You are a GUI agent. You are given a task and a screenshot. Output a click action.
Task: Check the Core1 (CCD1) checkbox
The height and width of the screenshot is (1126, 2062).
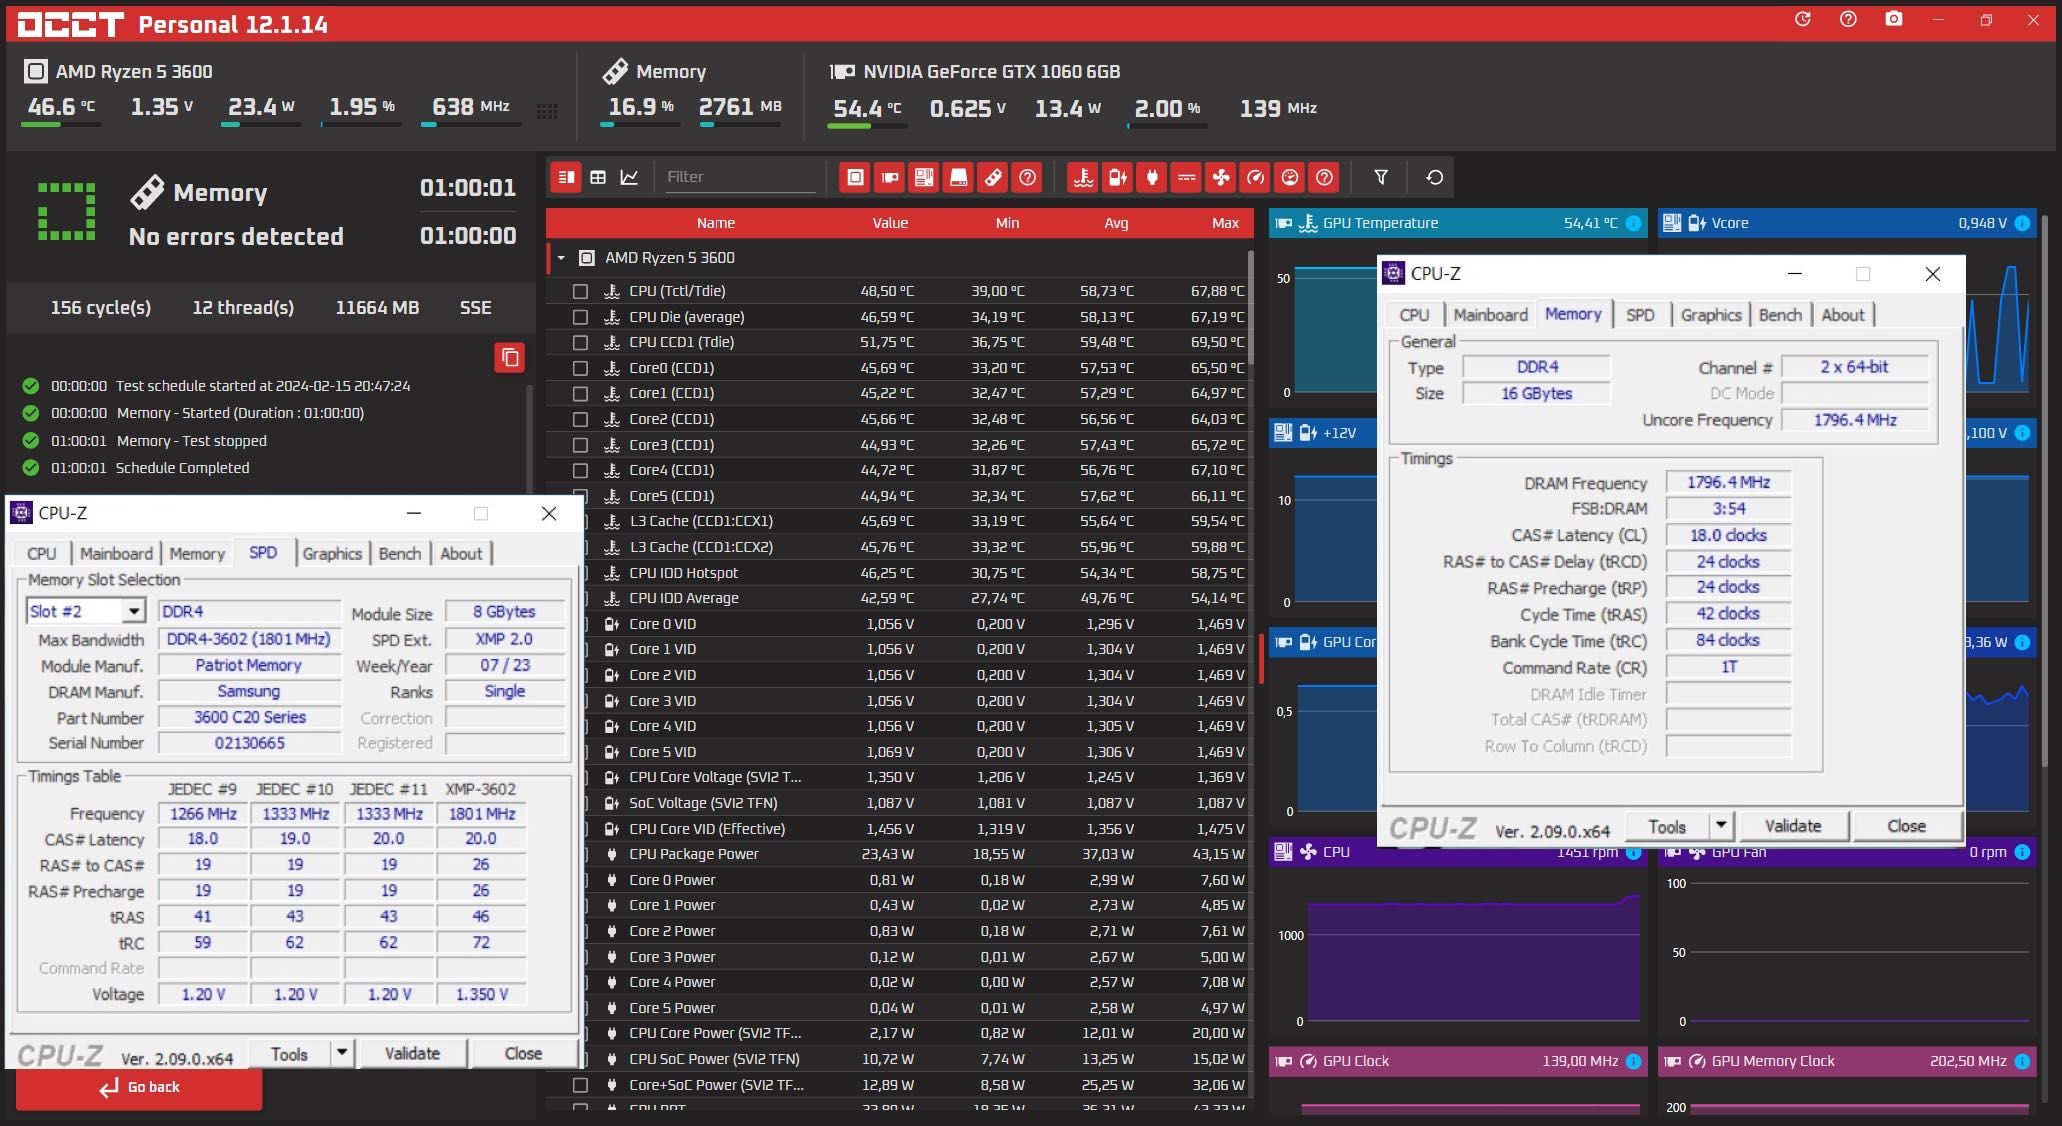(x=580, y=393)
